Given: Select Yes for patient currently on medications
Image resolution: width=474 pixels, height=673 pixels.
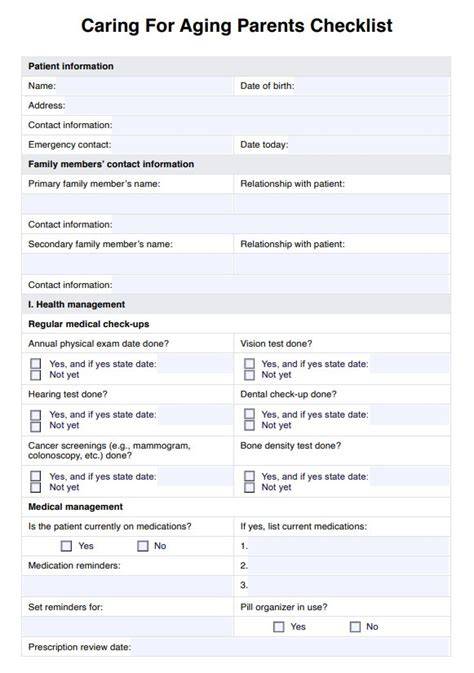Looking at the screenshot, I should (x=66, y=546).
